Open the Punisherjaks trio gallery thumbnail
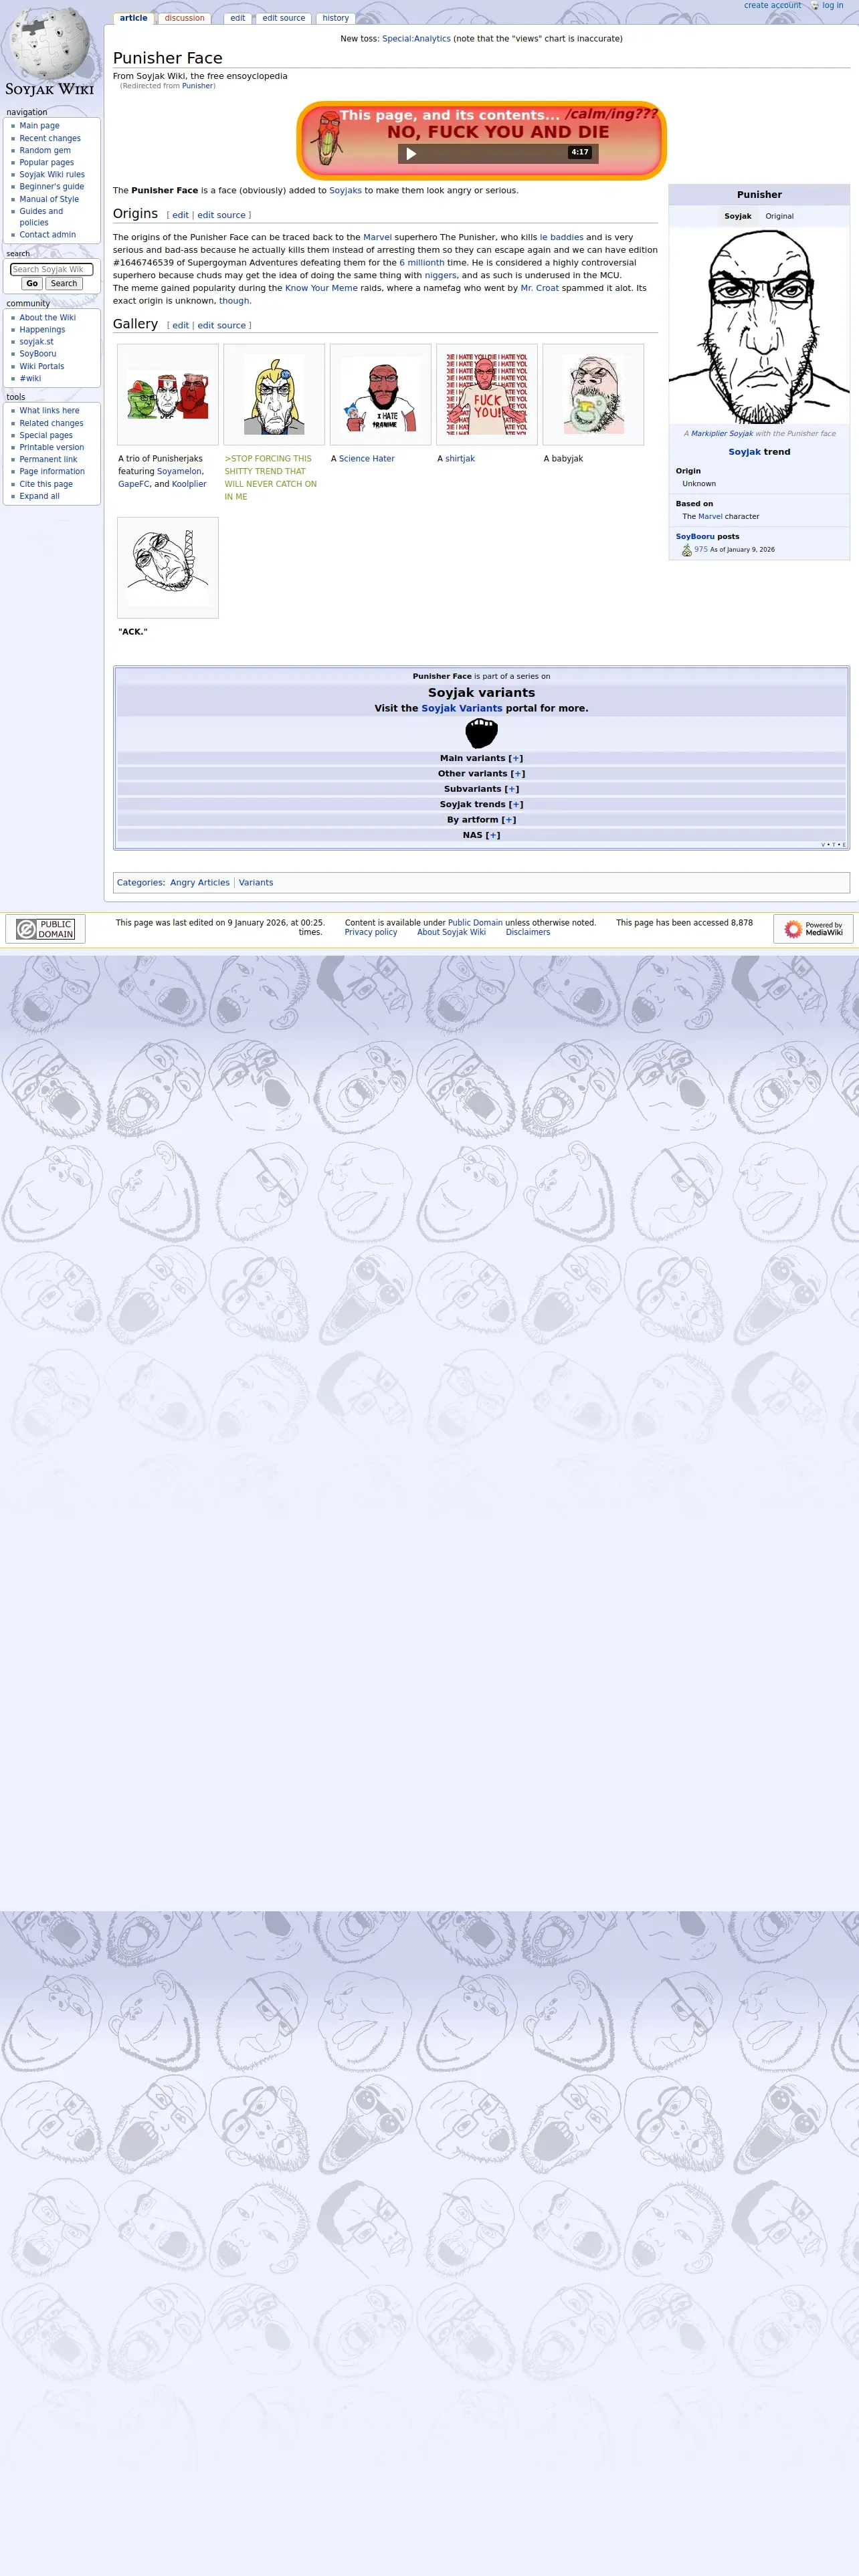859x2576 pixels. (x=168, y=394)
